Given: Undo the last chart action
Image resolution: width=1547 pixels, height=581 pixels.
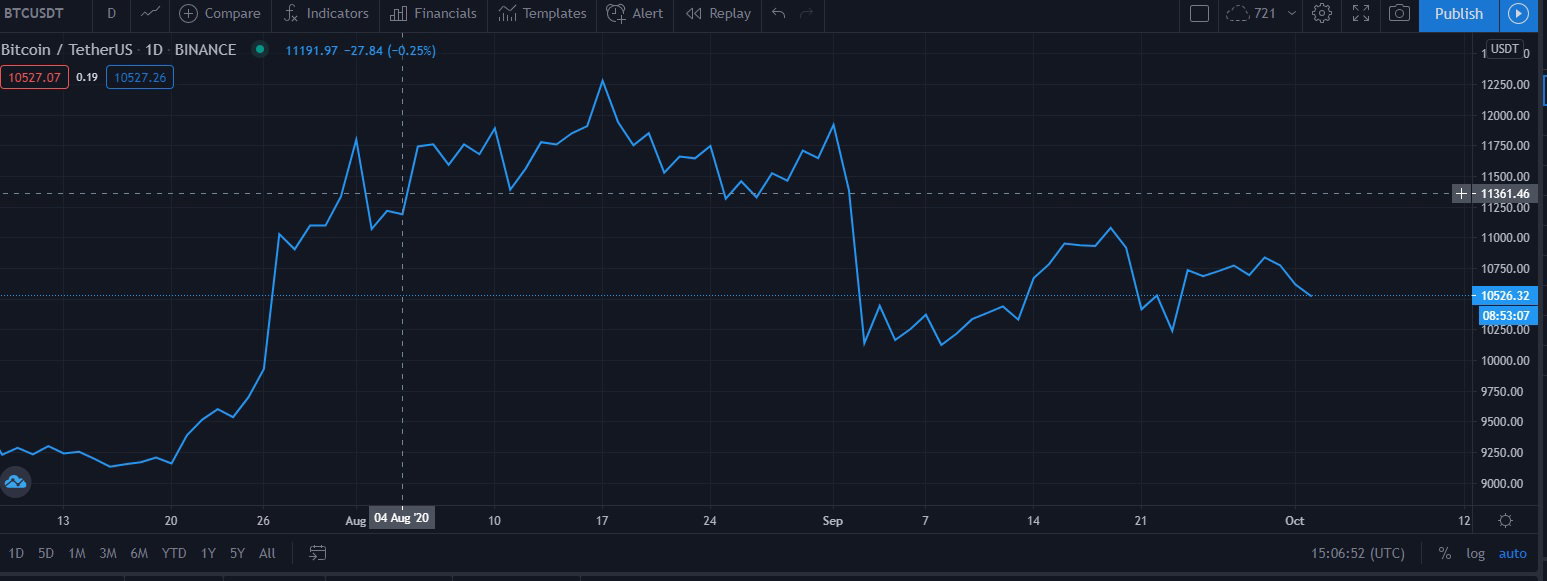Looking at the screenshot, I should click(x=780, y=13).
